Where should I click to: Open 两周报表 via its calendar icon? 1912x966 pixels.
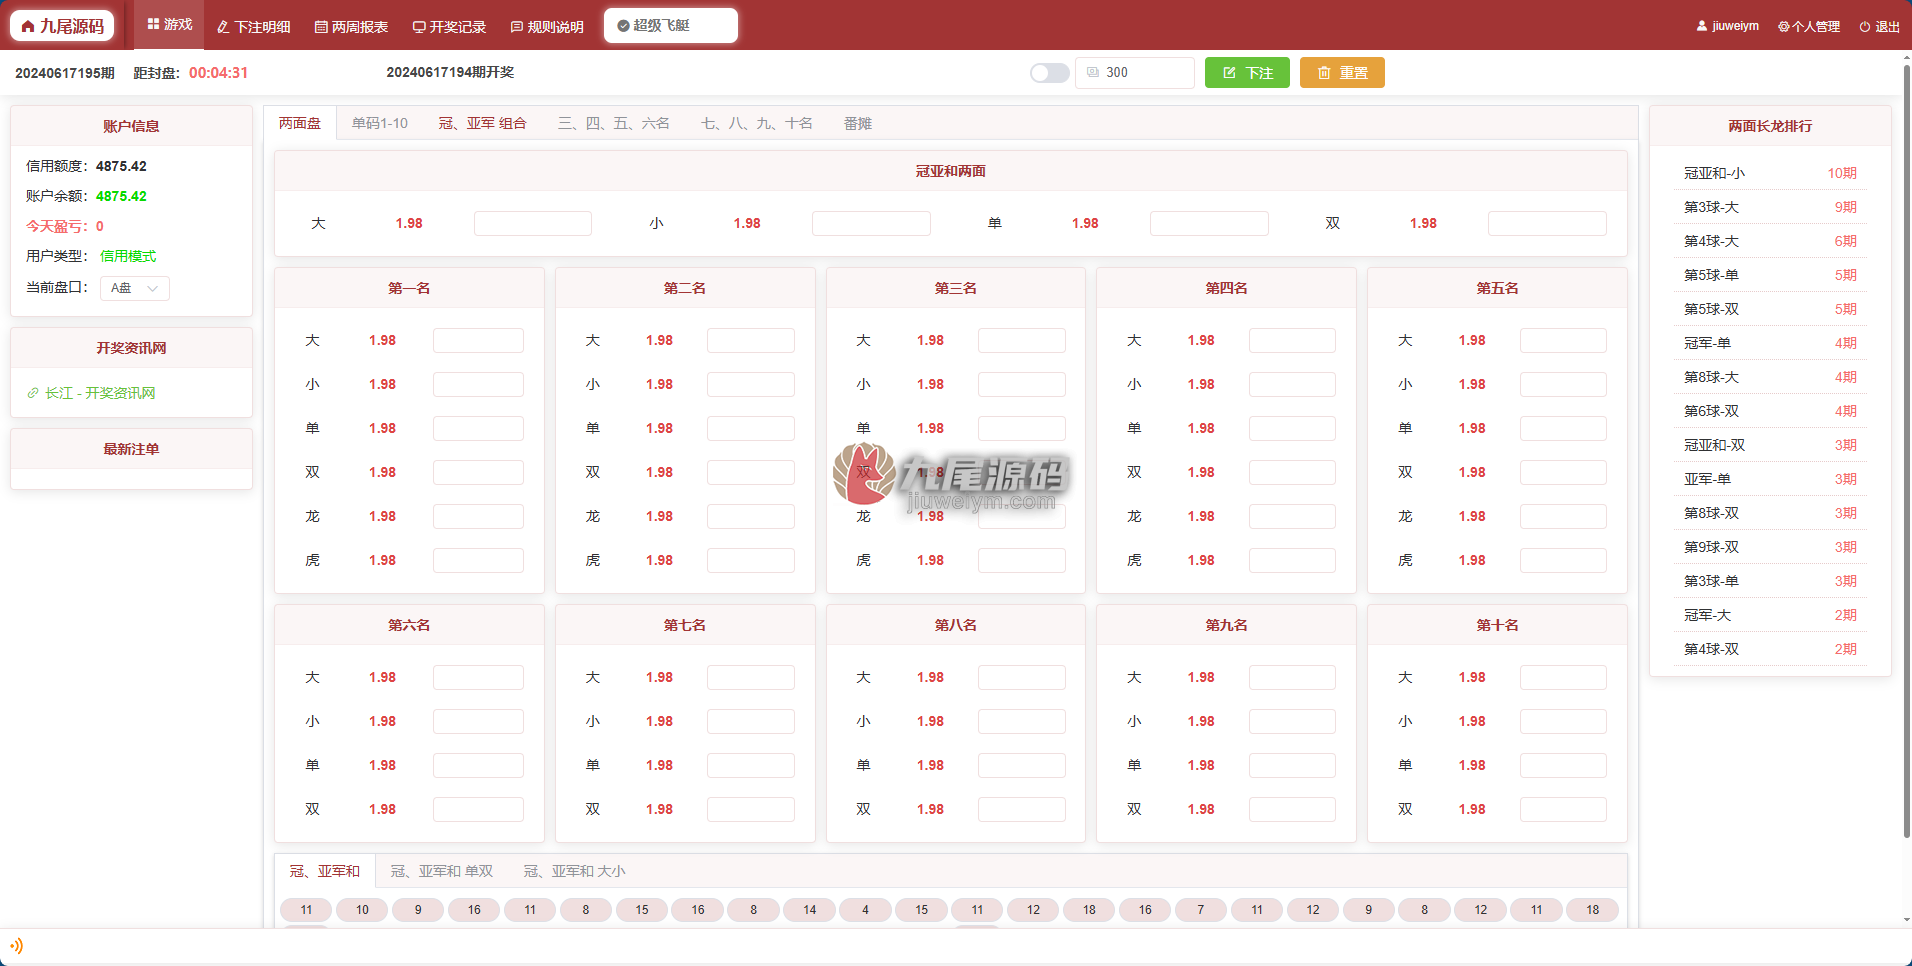click(x=321, y=27)
